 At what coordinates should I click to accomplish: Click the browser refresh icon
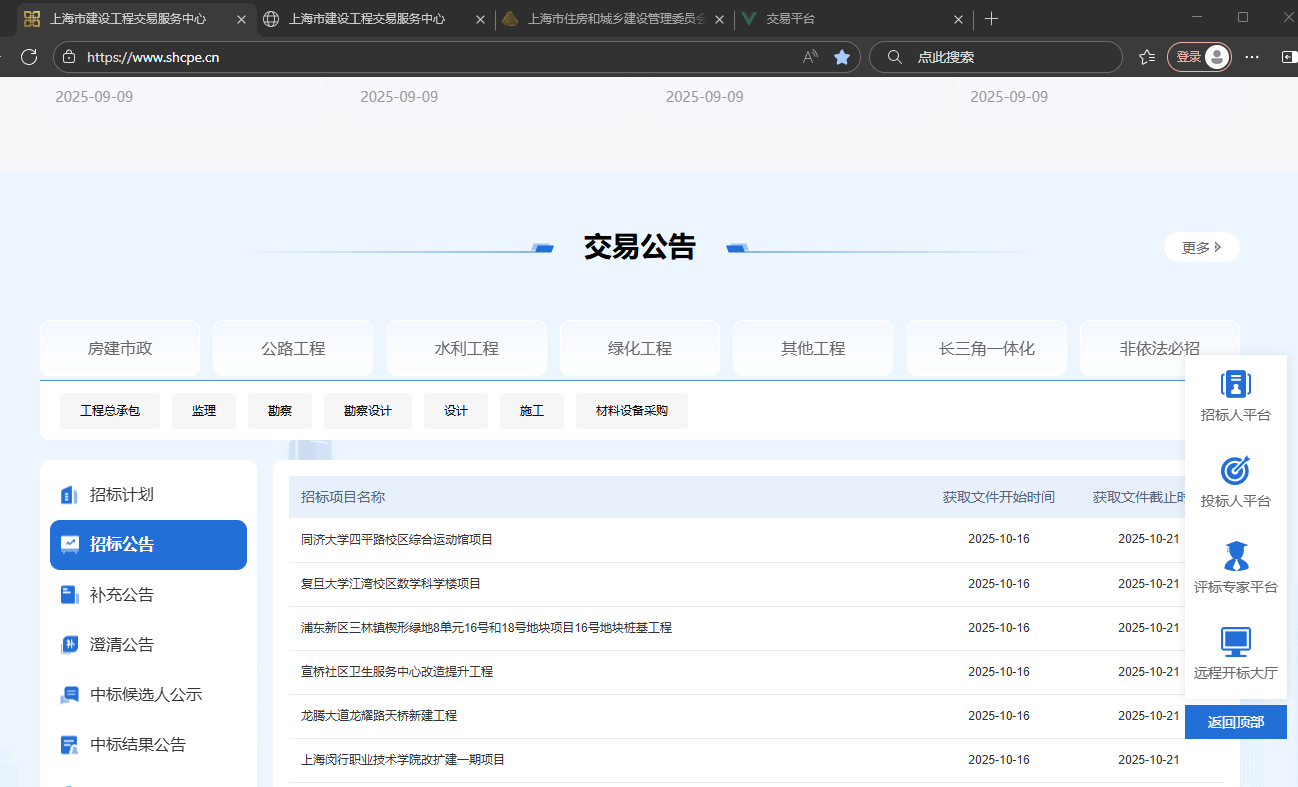(29, 57)
